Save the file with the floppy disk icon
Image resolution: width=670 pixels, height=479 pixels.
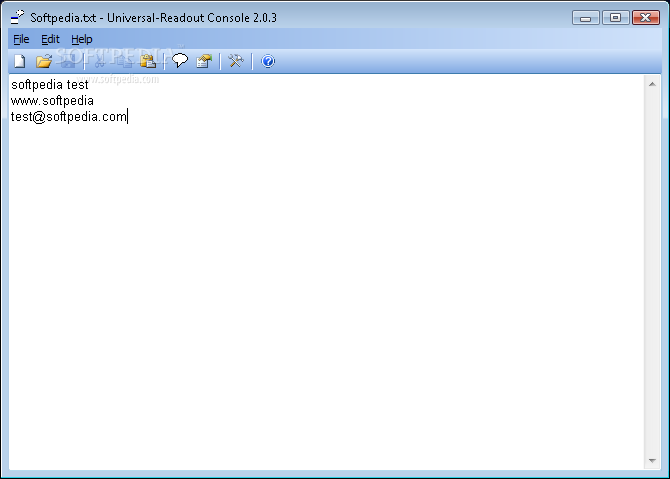tap(68, 61)
